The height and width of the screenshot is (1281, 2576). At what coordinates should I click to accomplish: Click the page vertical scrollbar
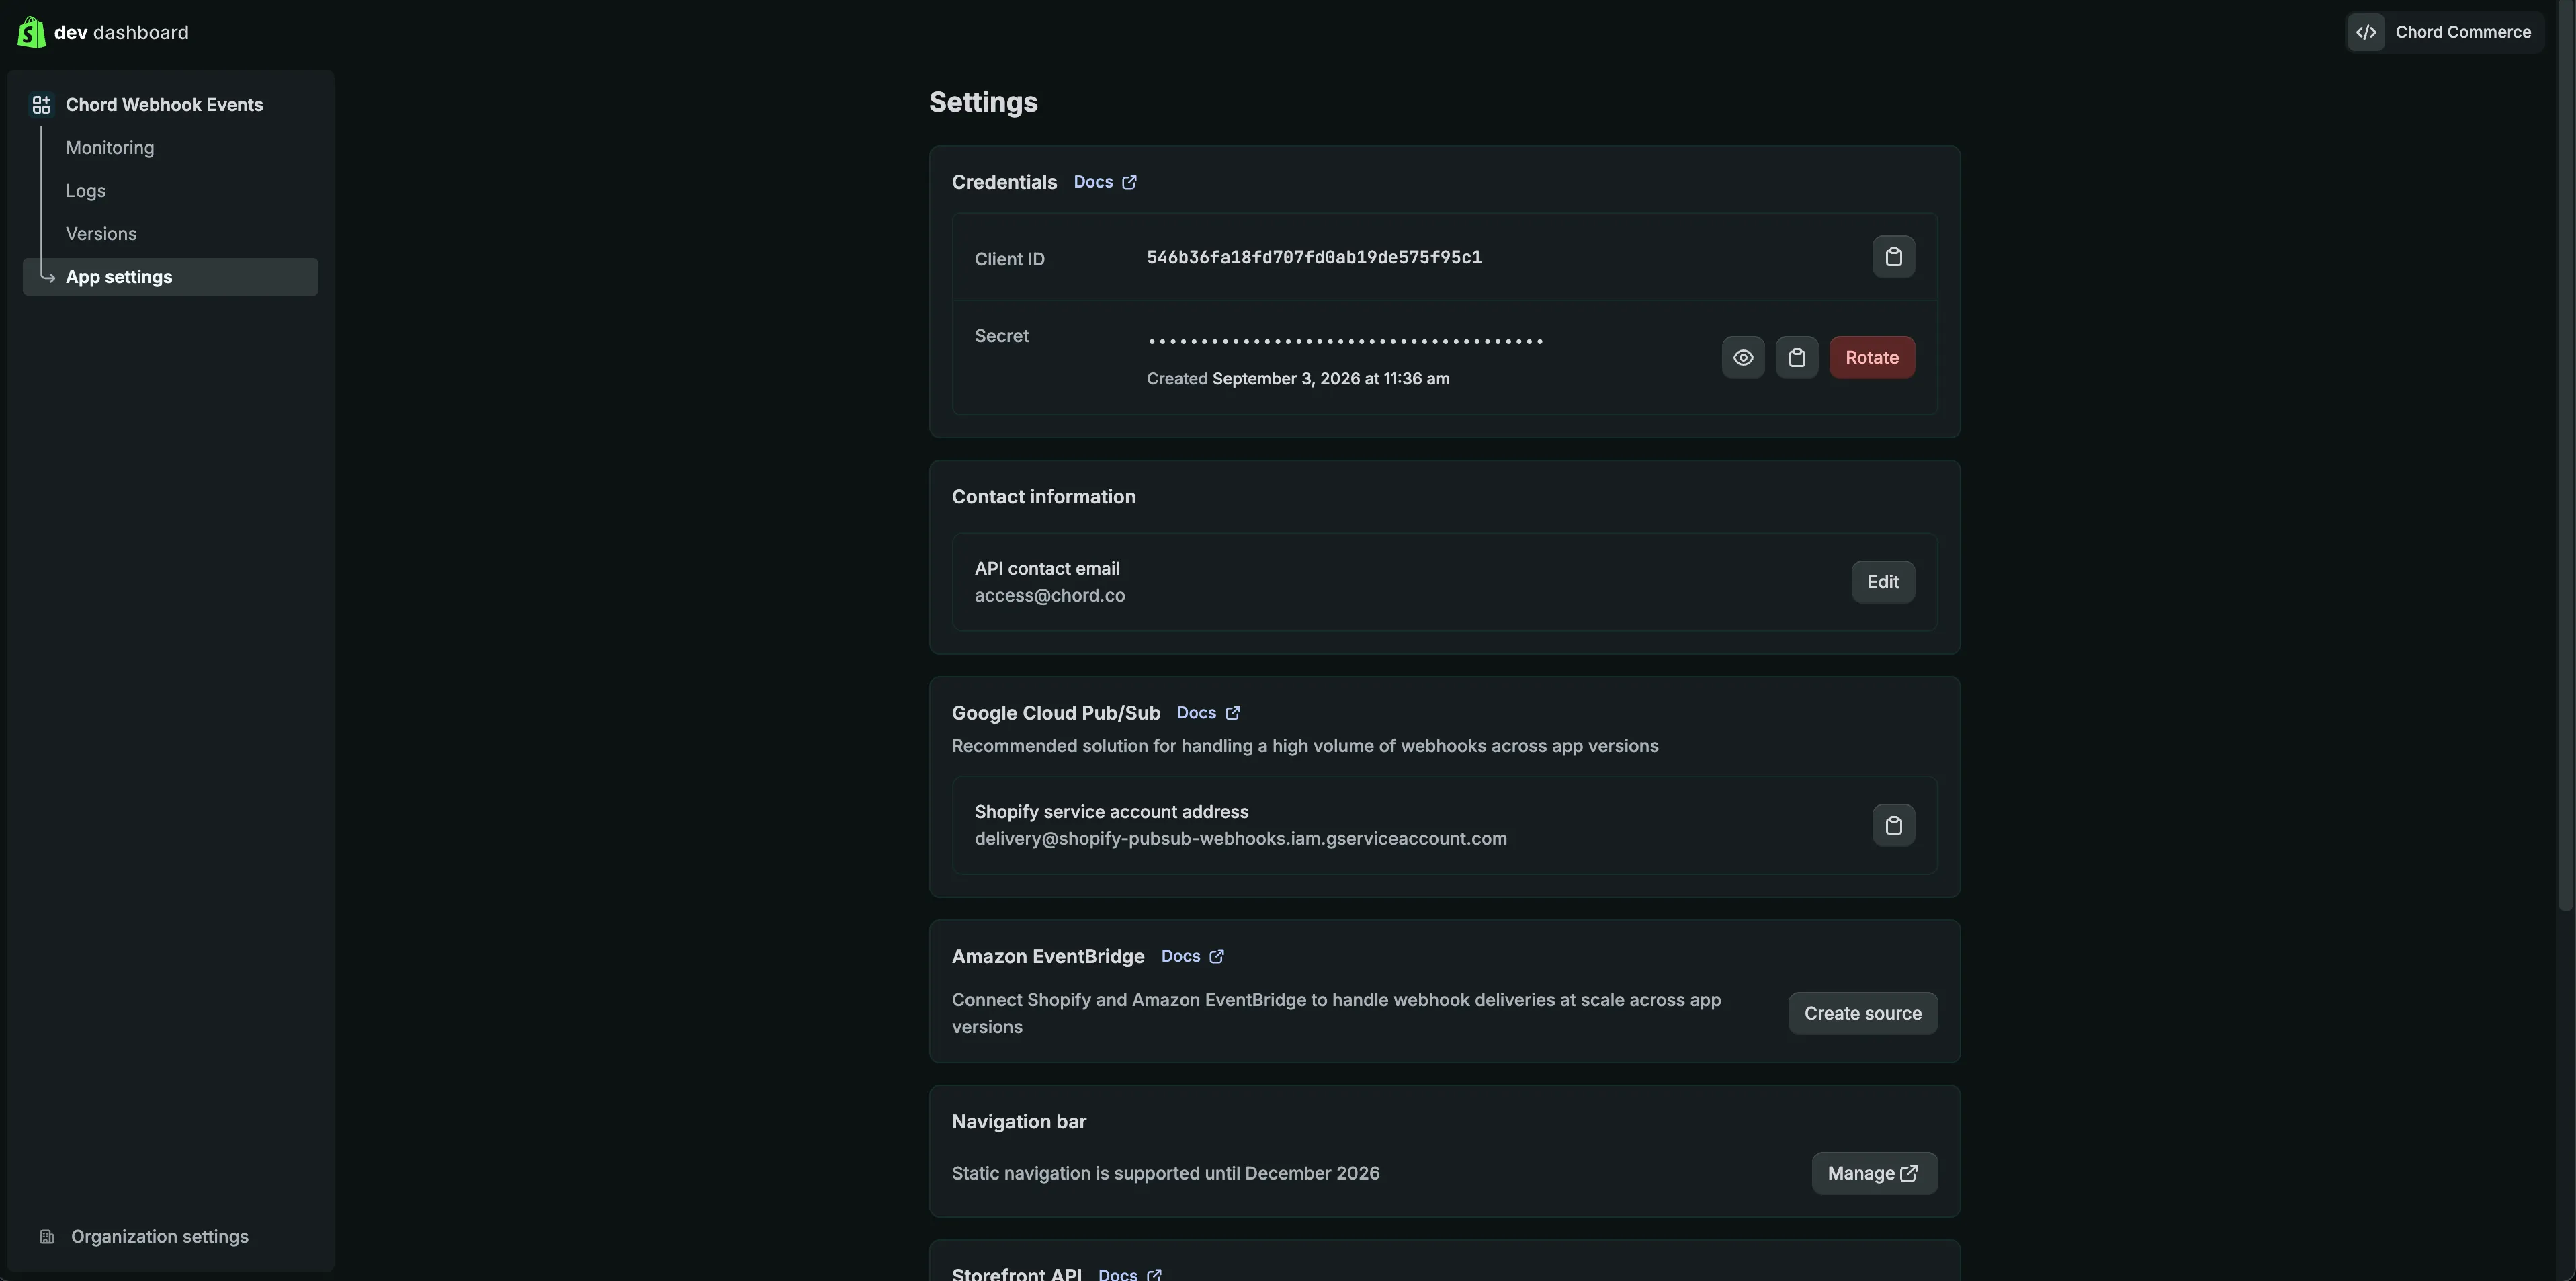pos(2565,455)
